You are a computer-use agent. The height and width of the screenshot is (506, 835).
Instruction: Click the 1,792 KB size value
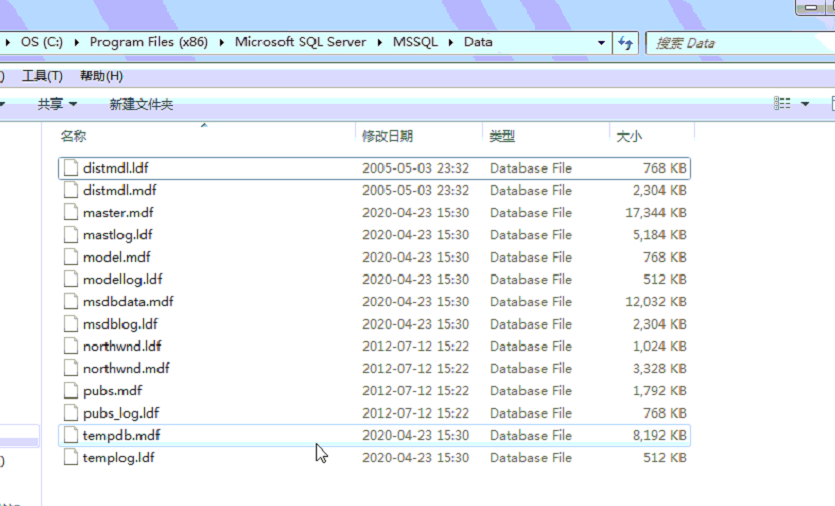click(660, 391)
